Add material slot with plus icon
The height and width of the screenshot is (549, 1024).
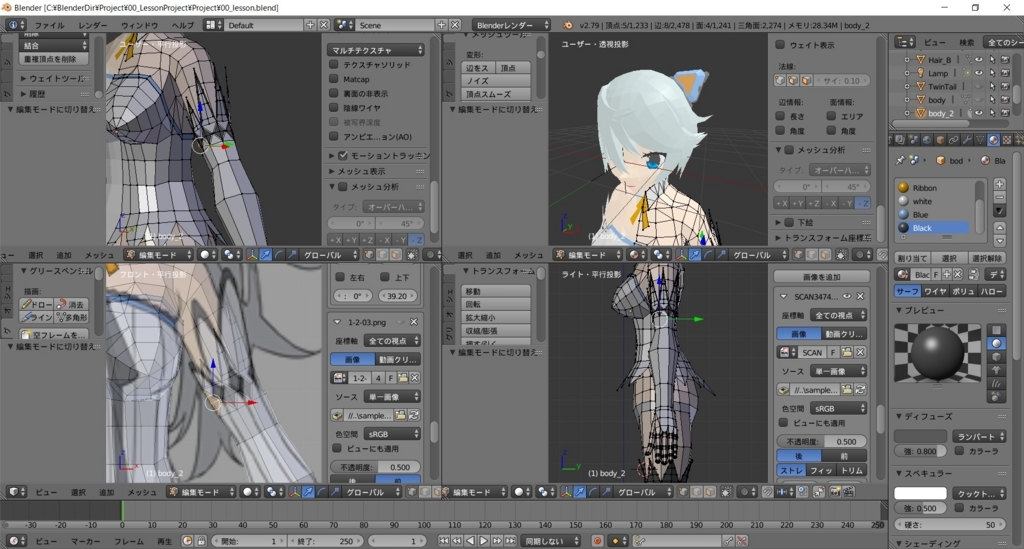(x=999, y=184)
